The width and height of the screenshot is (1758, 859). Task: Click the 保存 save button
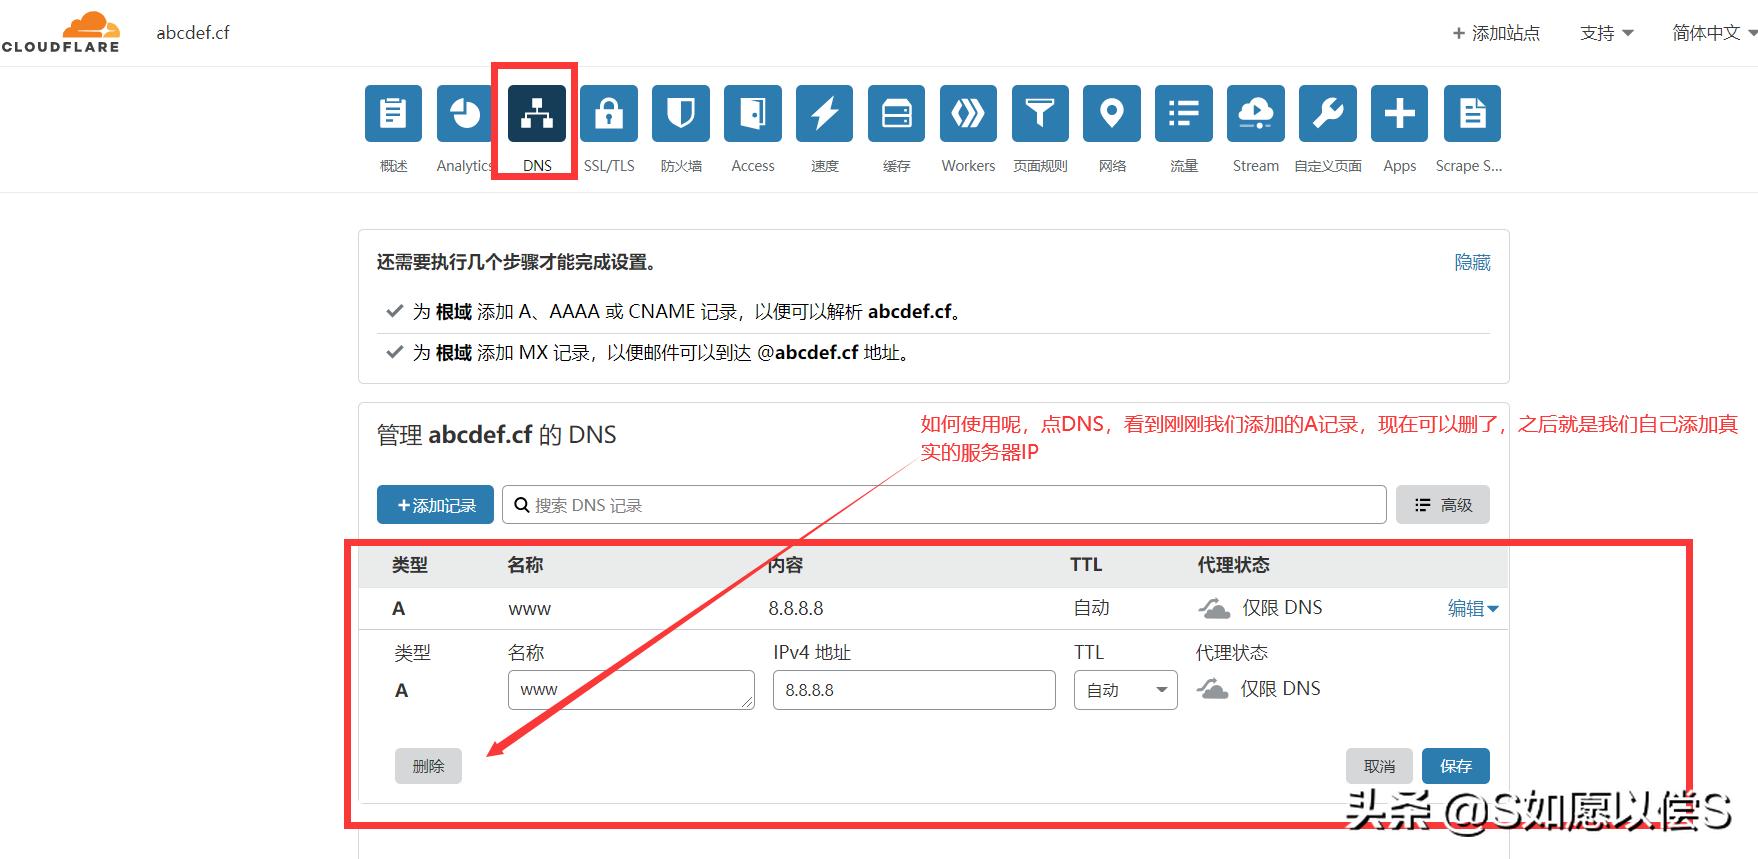pyautogui.click(x=1456, y=766)
